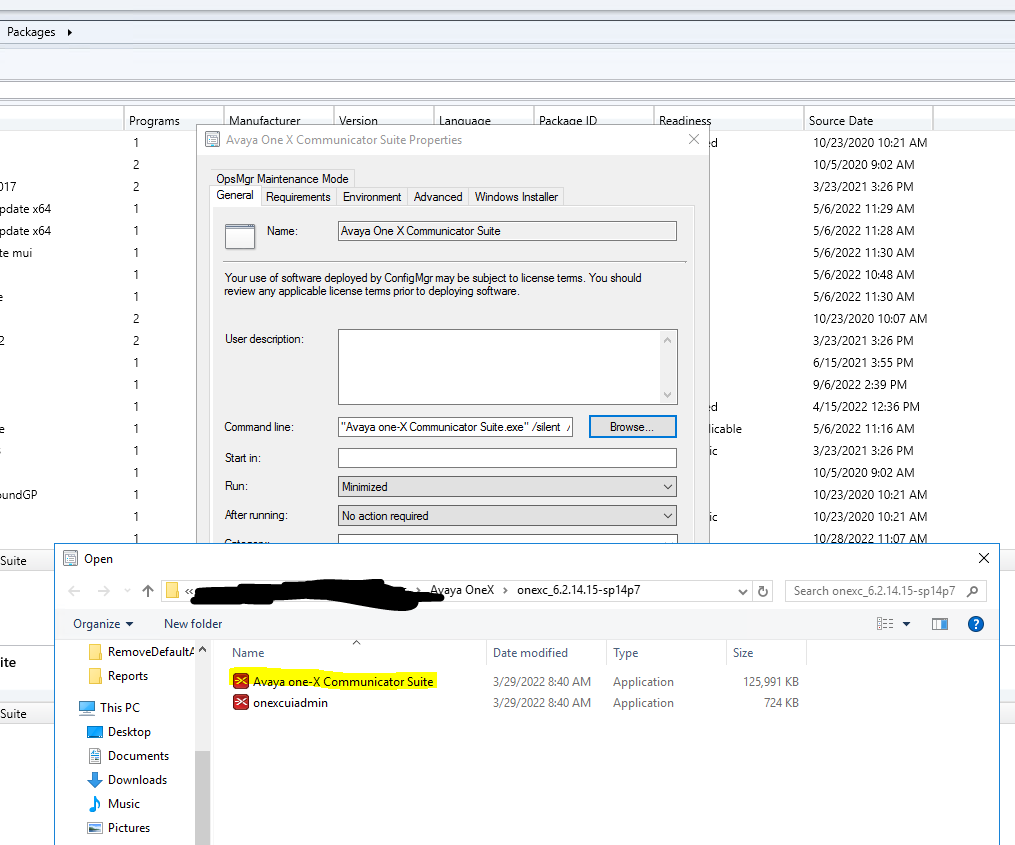Go back in Open dialog navigation
Viewport: 1015px width, 845px height.
click(x=74, y=591)
